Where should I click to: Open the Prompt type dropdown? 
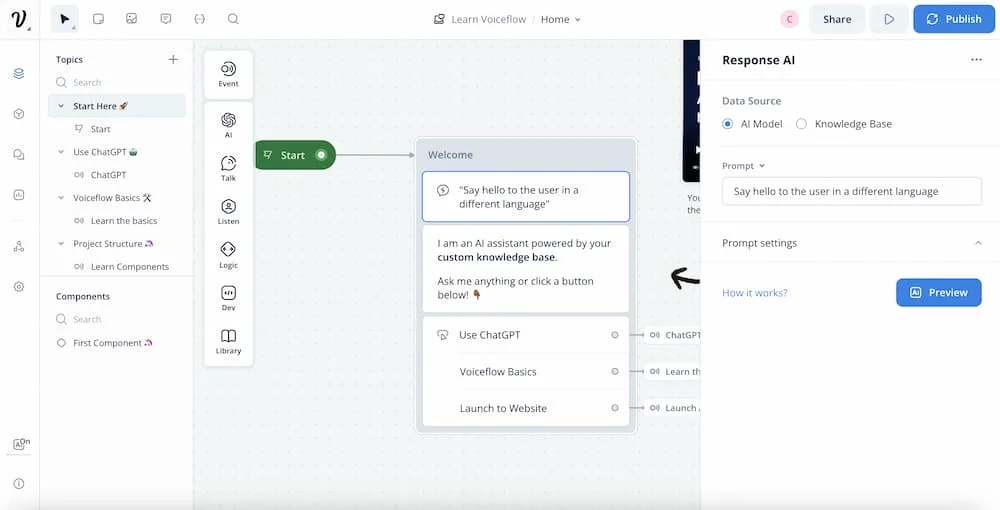pos(744,166)
